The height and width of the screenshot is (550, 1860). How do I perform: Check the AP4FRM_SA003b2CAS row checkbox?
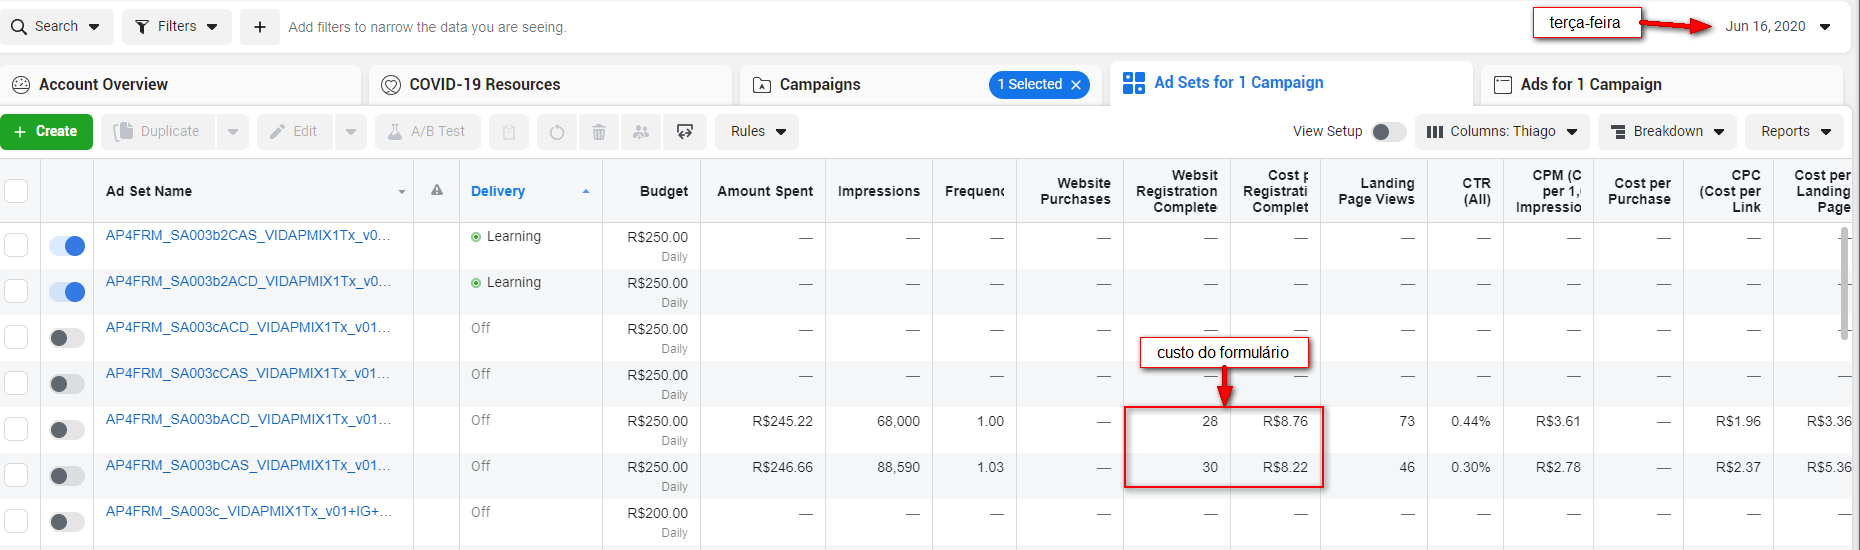(x=16, y=245)
